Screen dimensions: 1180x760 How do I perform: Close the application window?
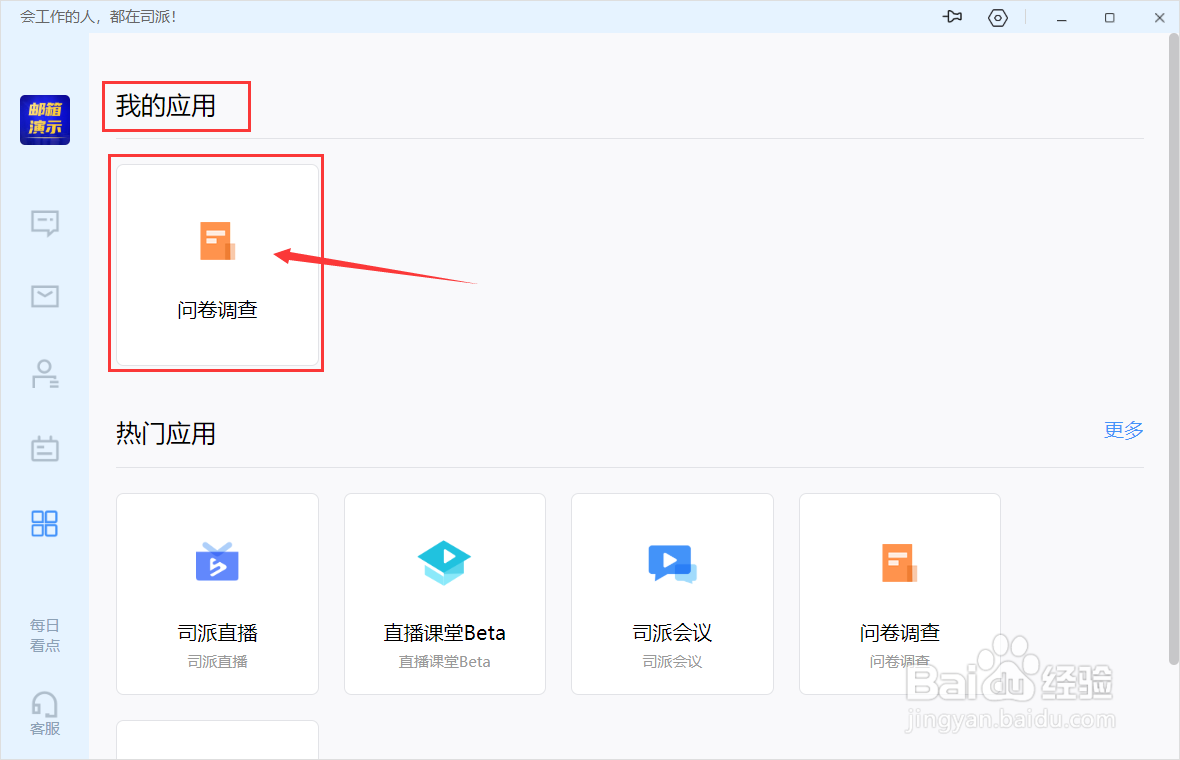tap(1160, 17)
